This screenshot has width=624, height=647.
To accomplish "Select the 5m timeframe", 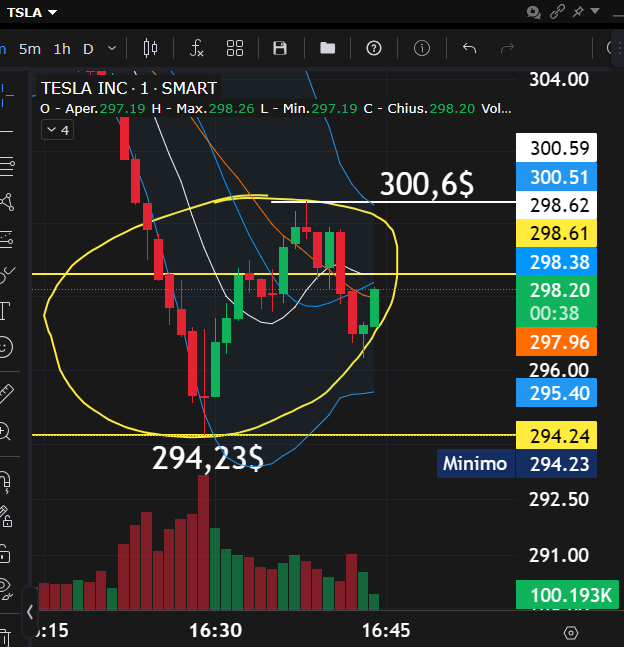I will (x=30, y=49).
